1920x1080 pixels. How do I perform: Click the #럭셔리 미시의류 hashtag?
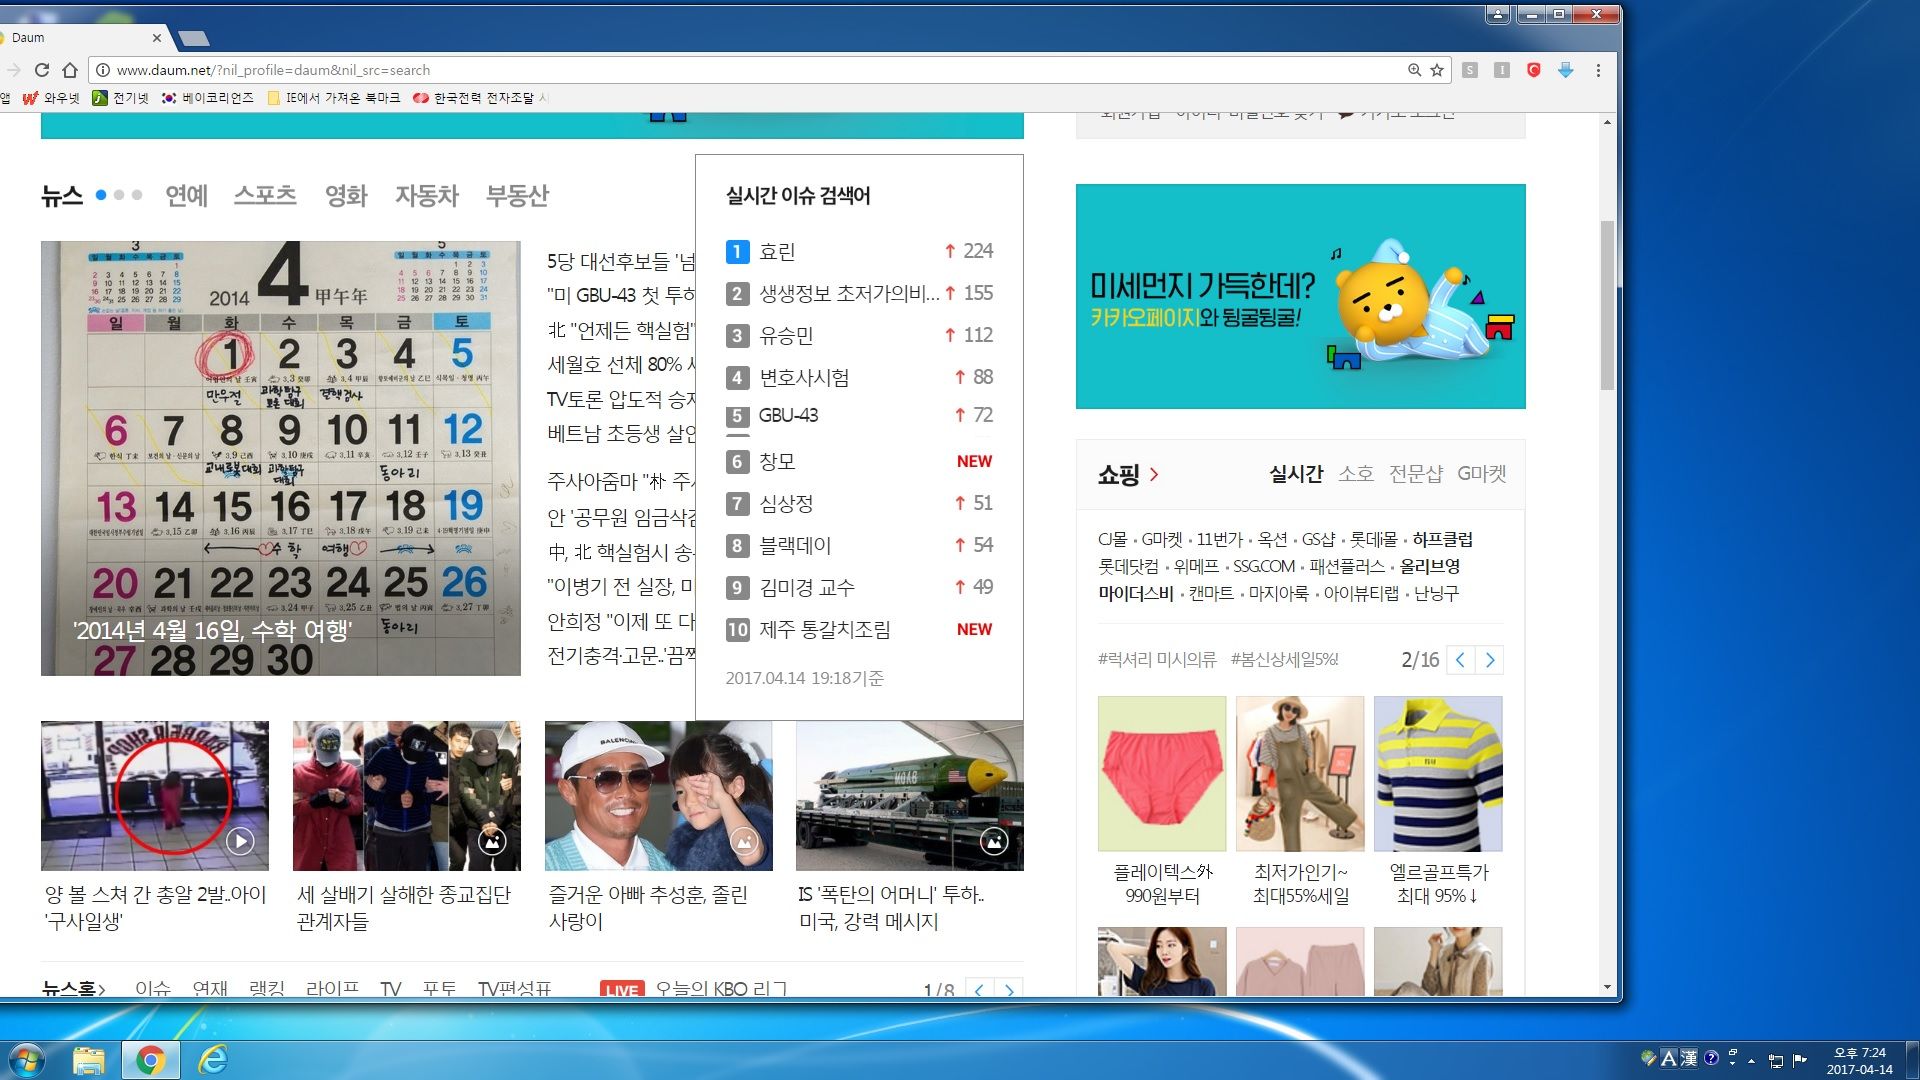(x=1157, y=660)
